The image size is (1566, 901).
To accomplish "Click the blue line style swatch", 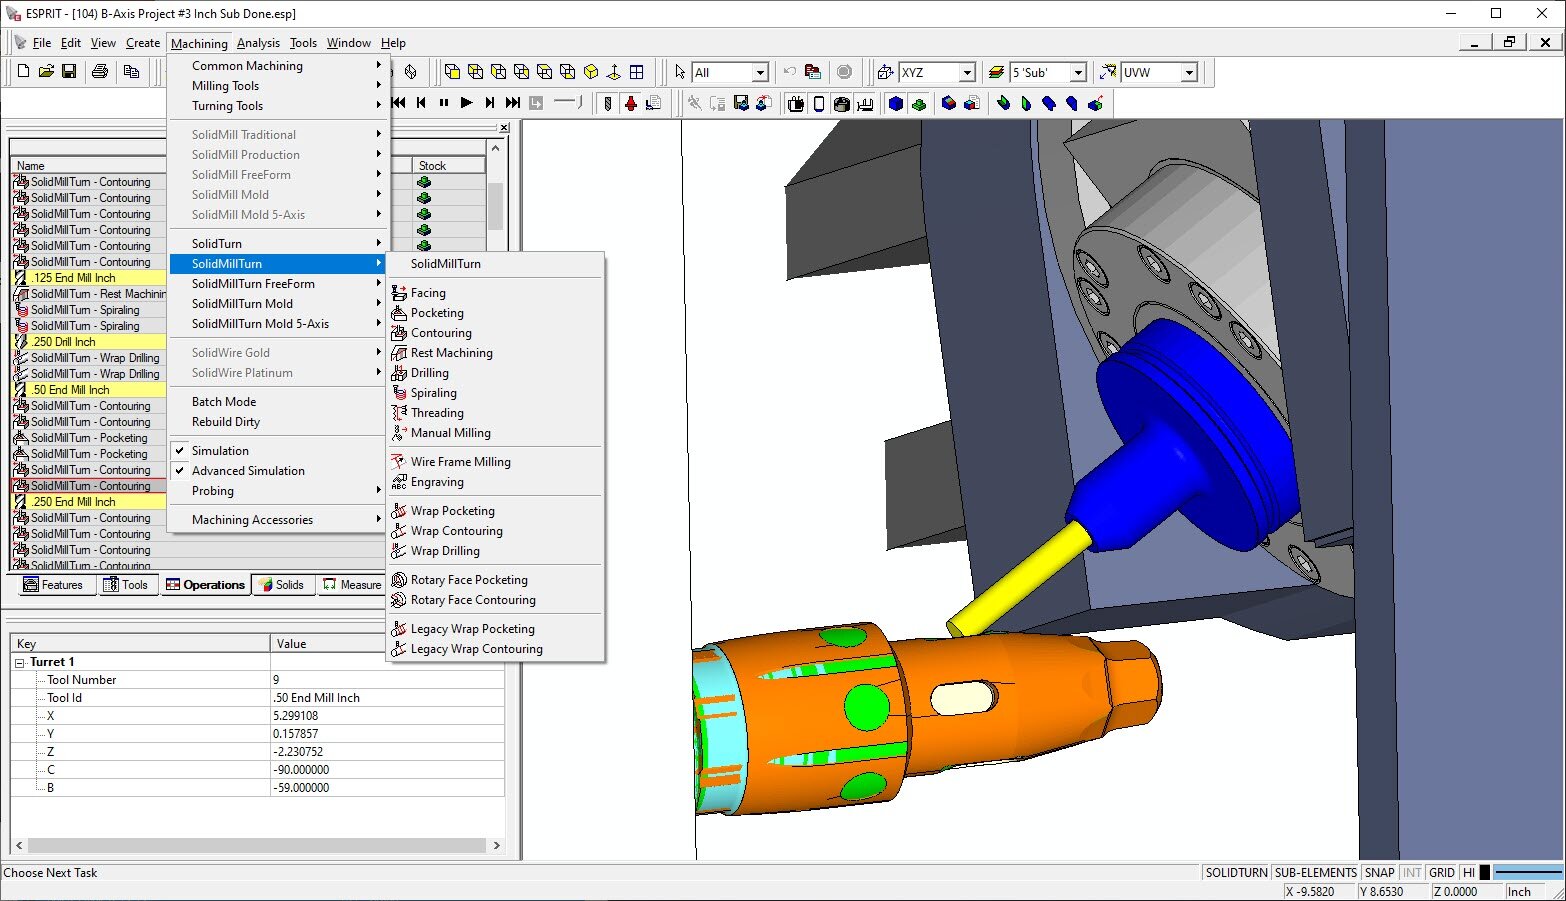I will coord(1528,873).
